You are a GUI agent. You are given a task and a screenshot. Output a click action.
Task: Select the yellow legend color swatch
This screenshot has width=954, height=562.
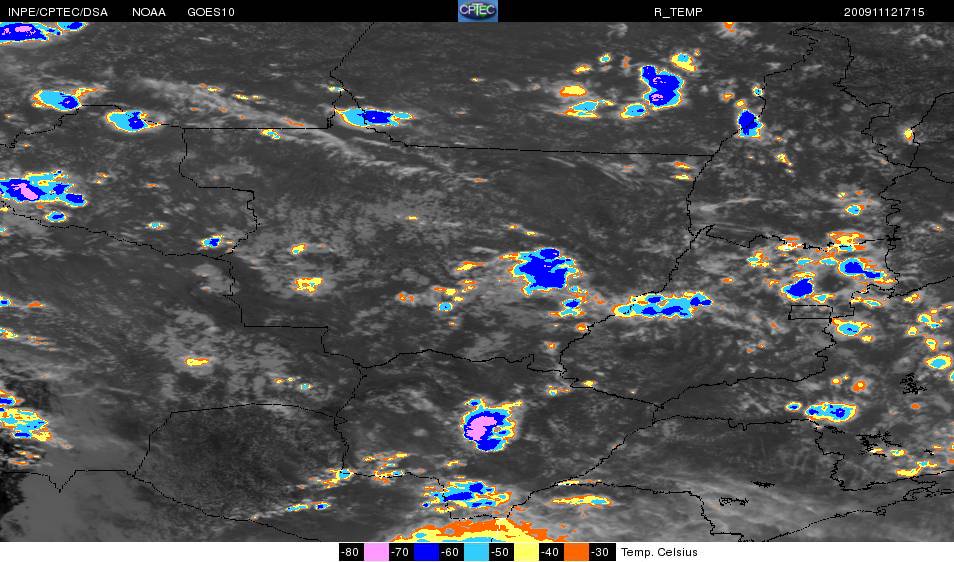526,552
